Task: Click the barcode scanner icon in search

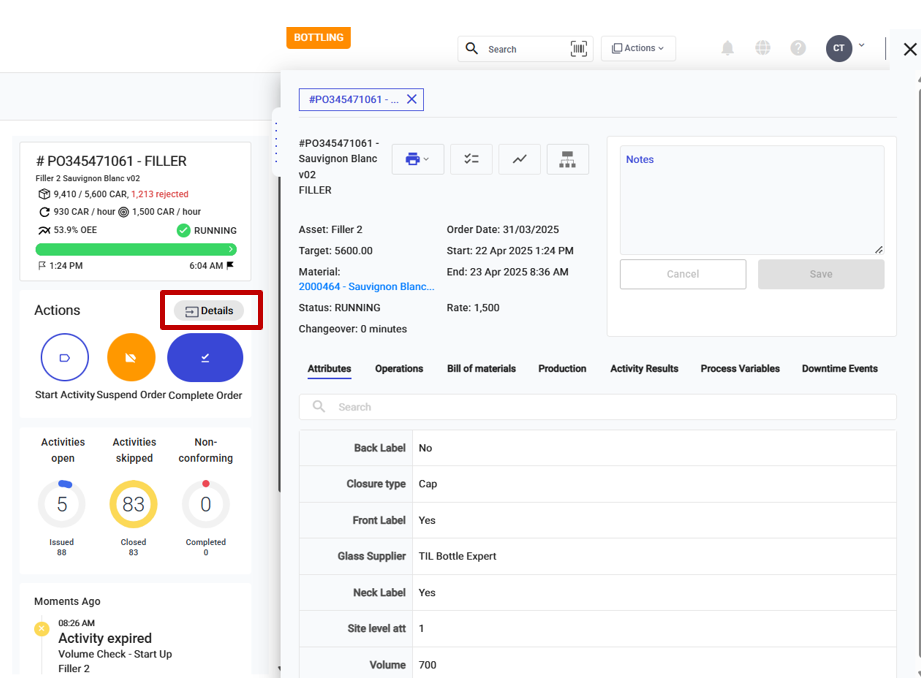Action: click(578, 49)
